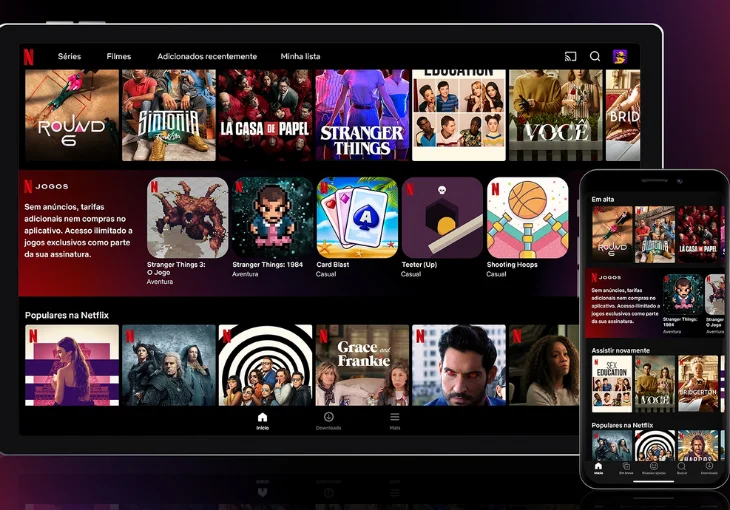Open the Umbrella Academy spiral poster on phone
The width and height of the screenshot is (730, 510).
655,445
